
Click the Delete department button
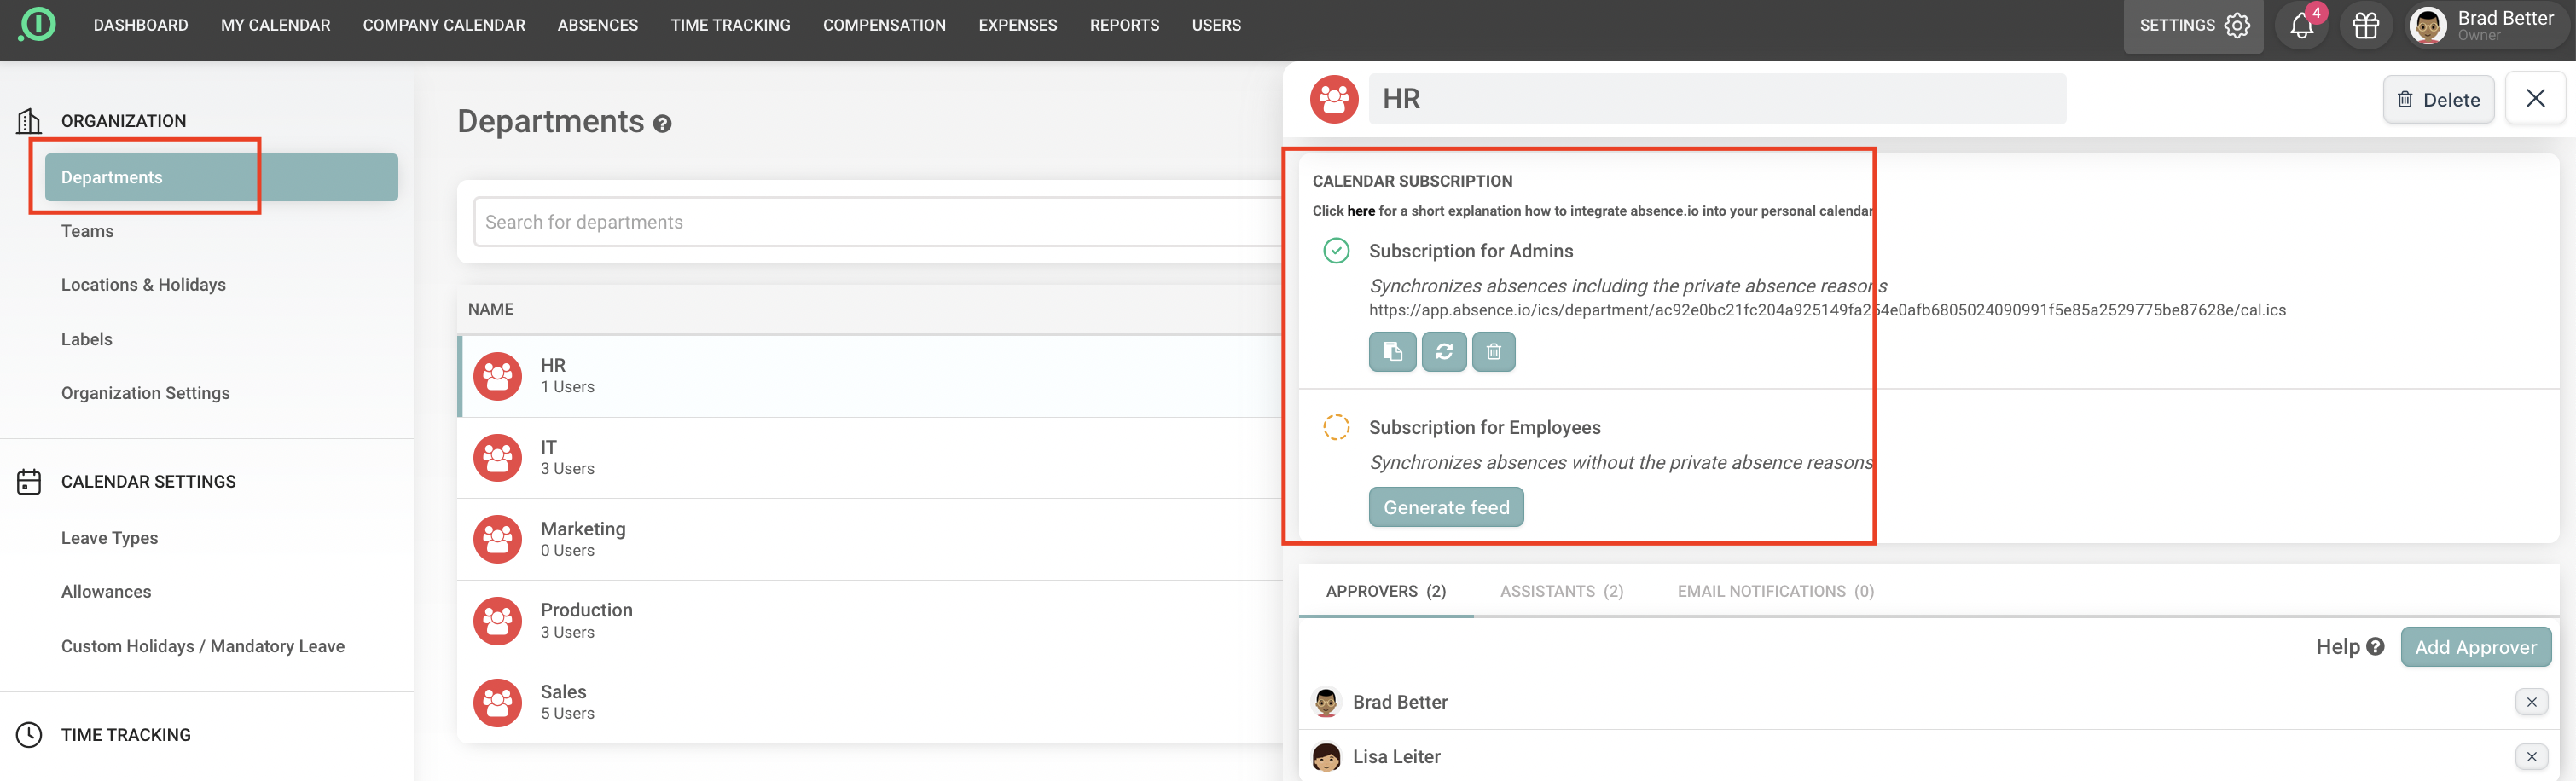pyautogui.click(x=2438, y=99)
